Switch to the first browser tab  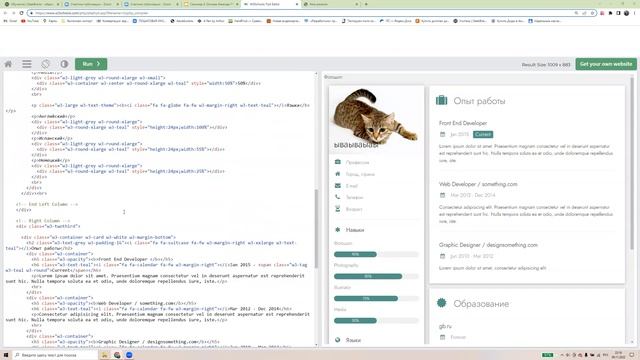click(x=32, y=4)
